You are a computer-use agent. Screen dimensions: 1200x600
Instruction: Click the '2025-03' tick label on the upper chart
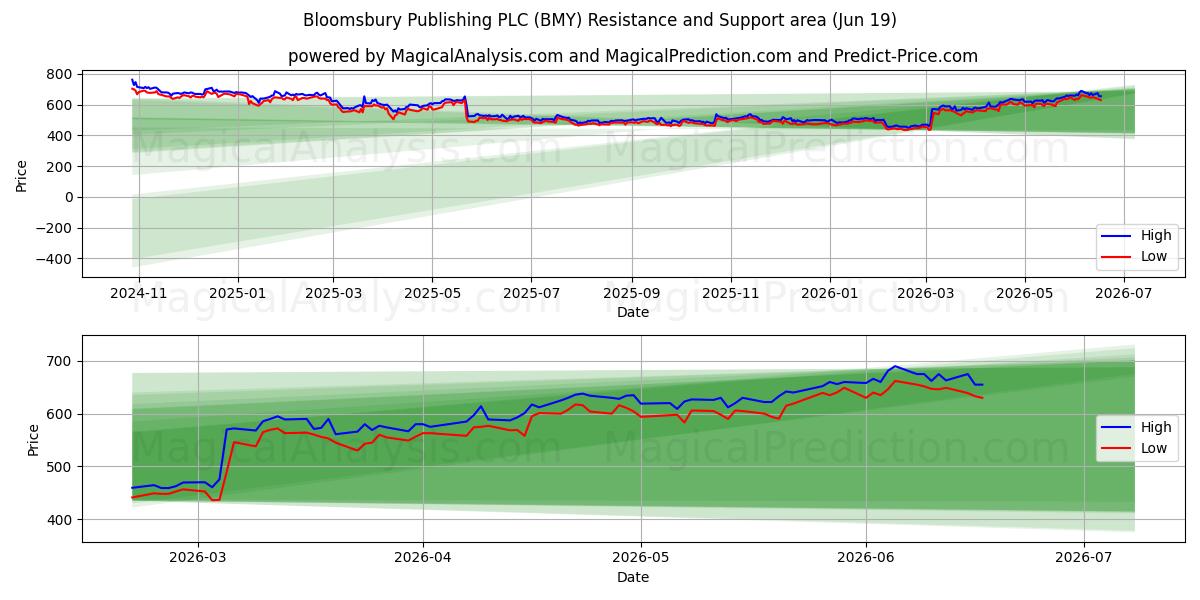coord(334,293)
